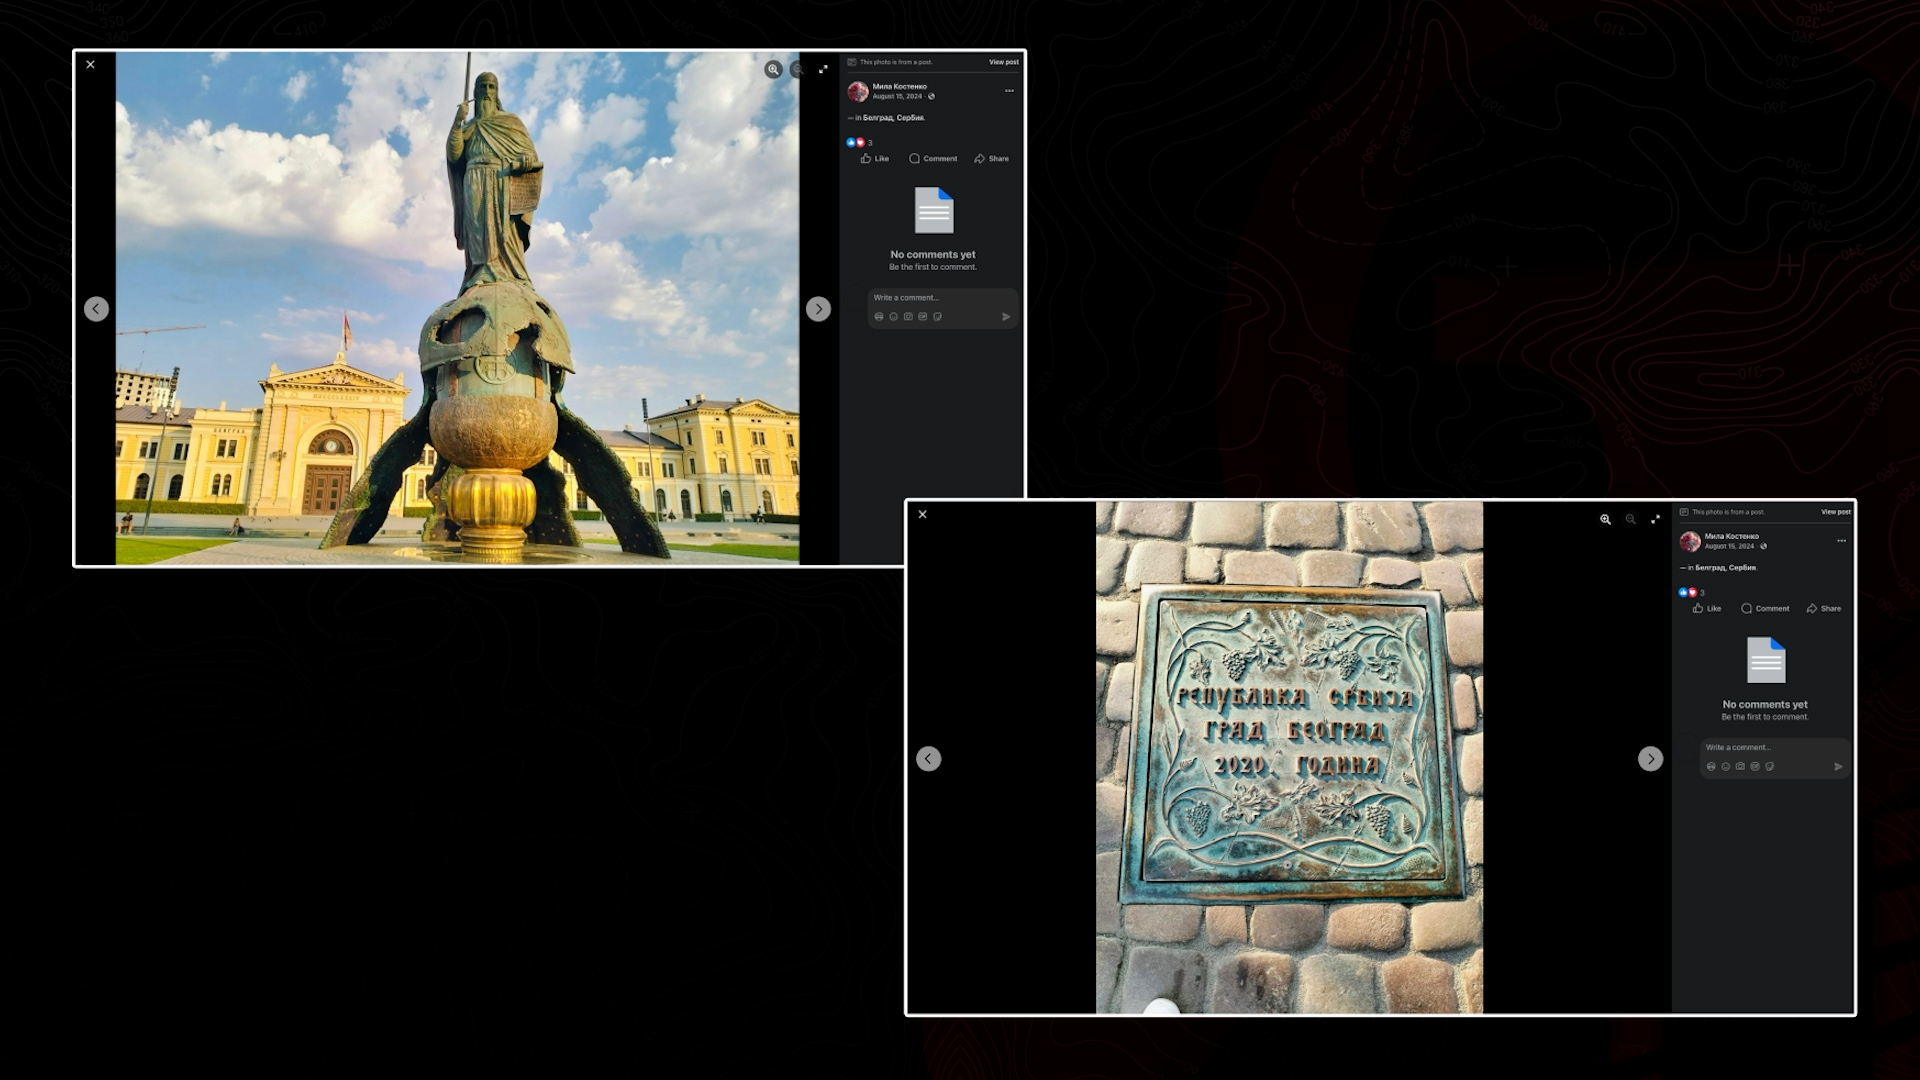Go to previous photo before statue

(96, 309)
